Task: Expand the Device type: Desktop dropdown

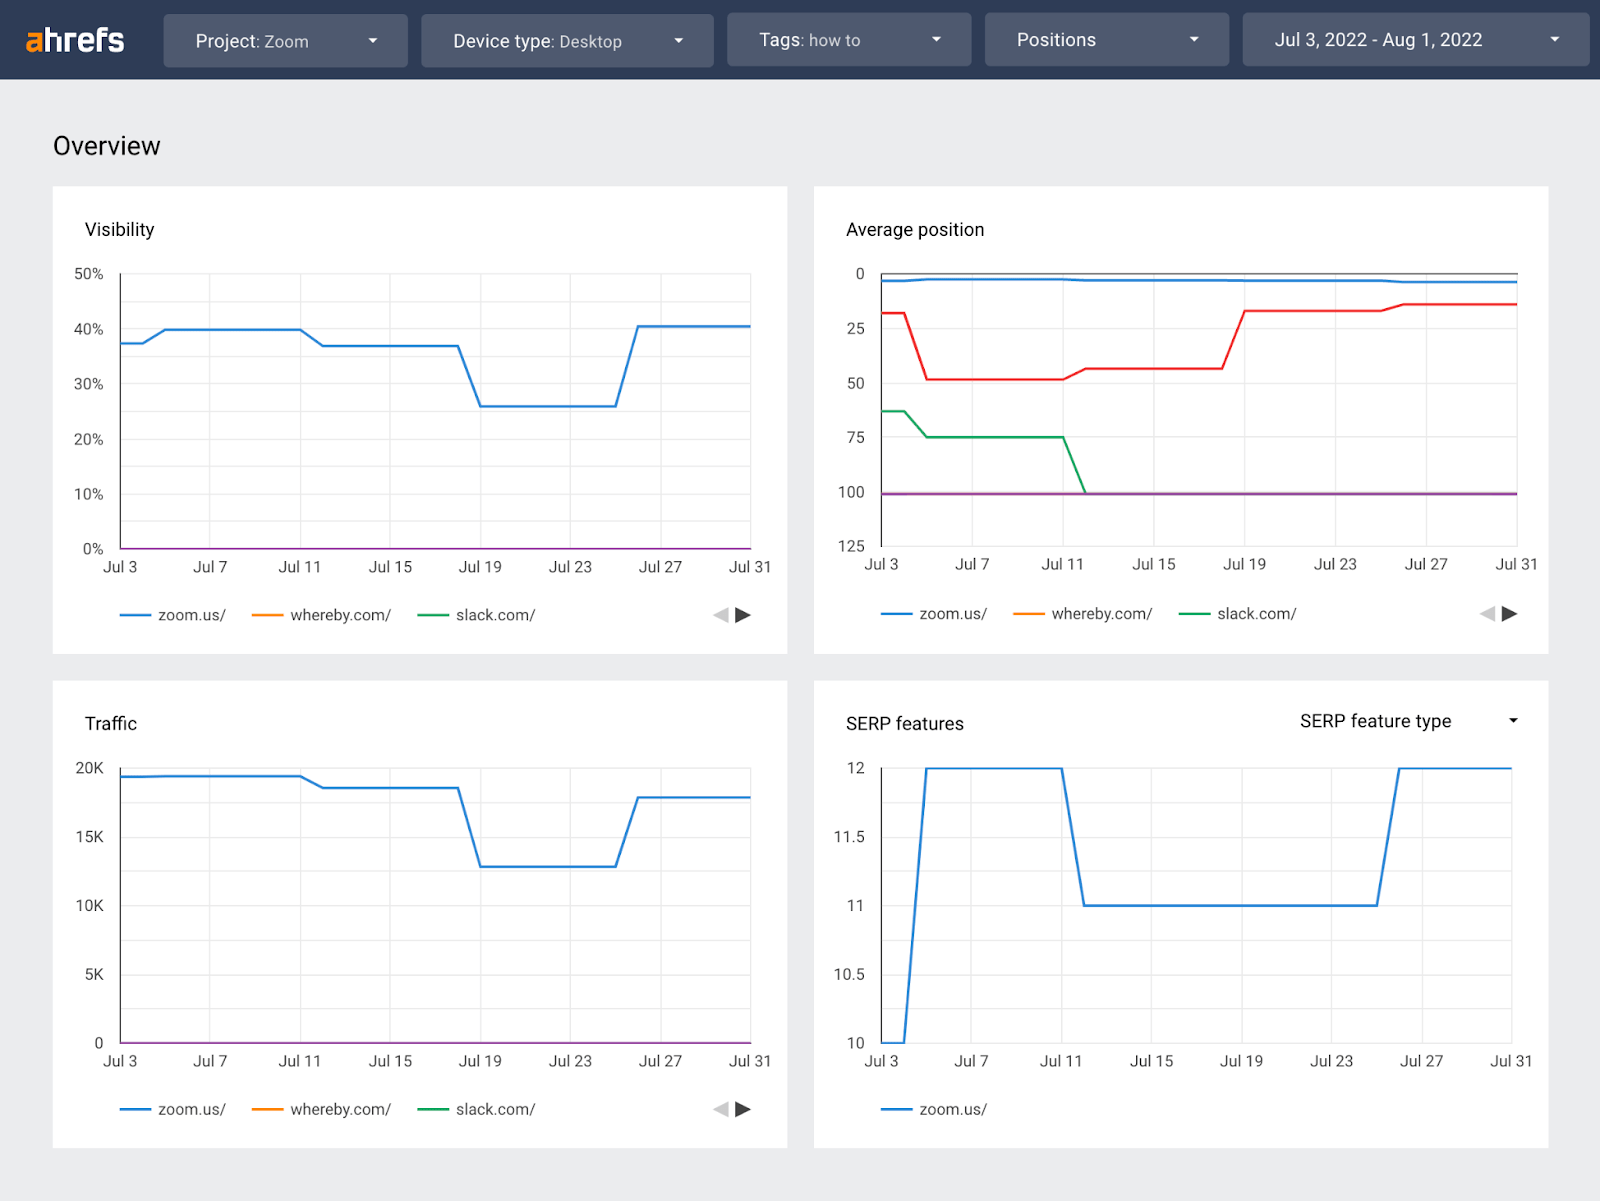Action: [567, 40]
